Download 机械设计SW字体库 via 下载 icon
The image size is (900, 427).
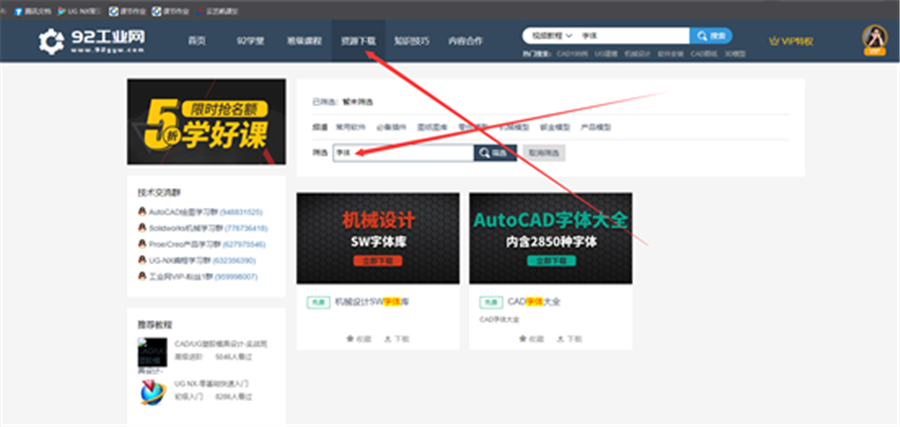tap(396, 339)
